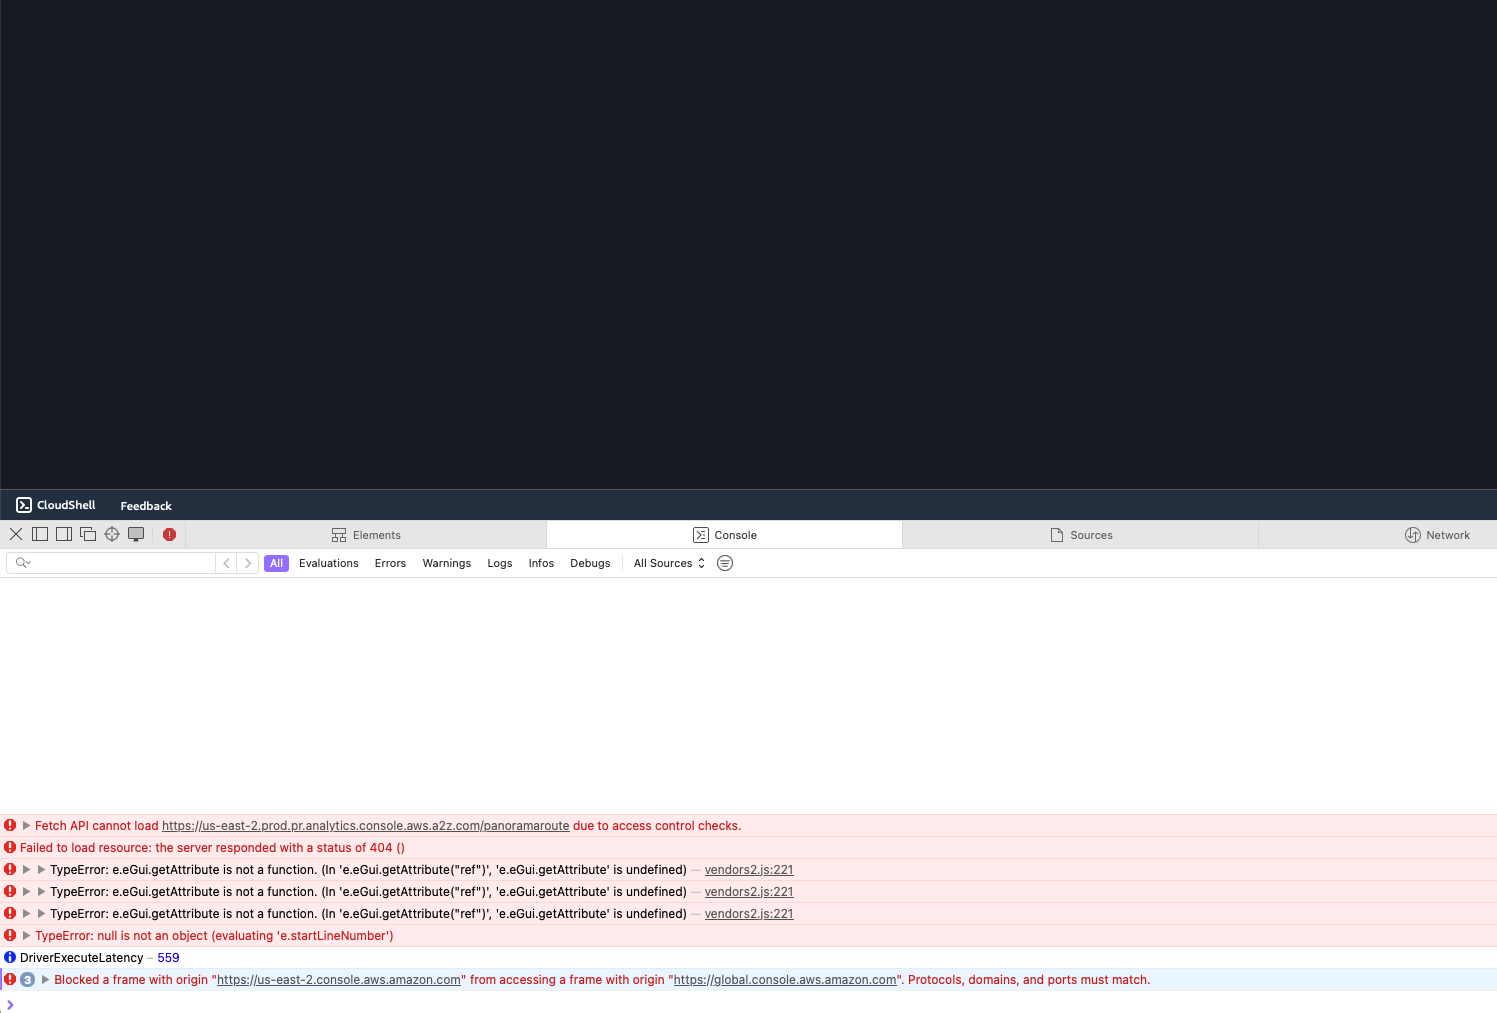Open console filter options circle icon
This screenshot has width=1497, height=1013.
coord(725,563)
